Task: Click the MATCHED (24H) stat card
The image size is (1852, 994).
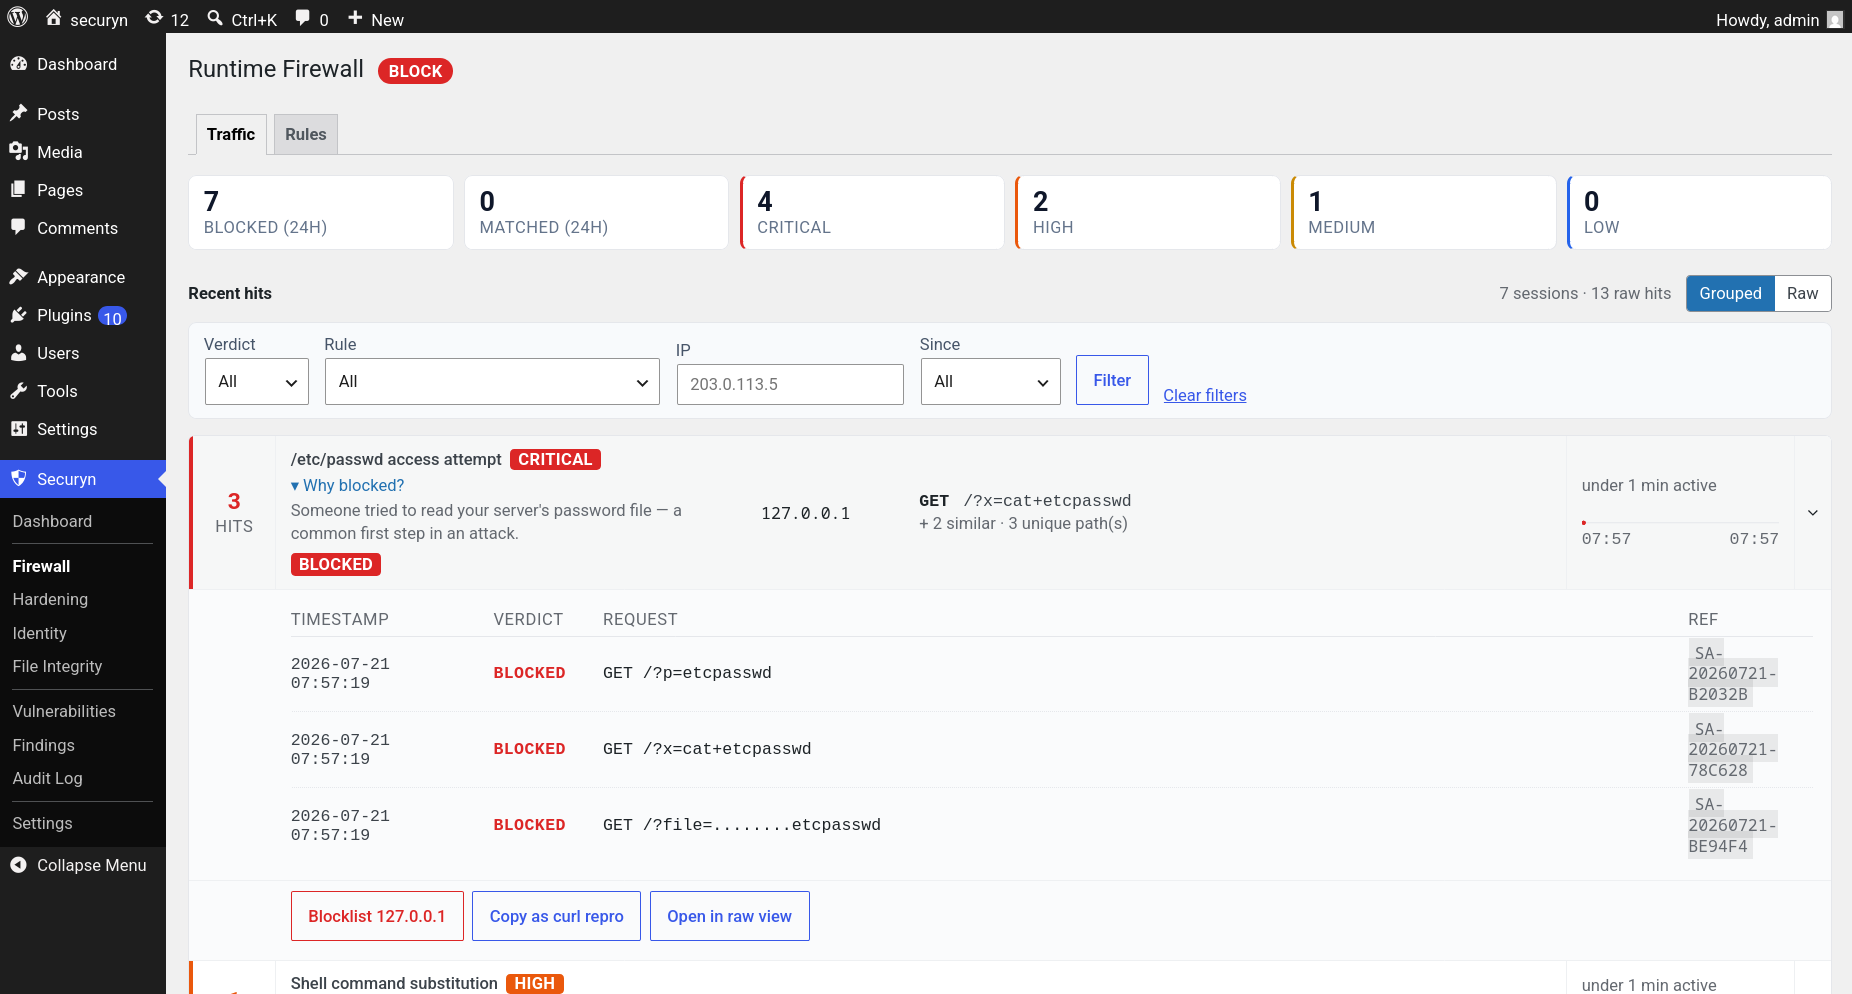Action: pyautogui.click(x=597, y=213)
